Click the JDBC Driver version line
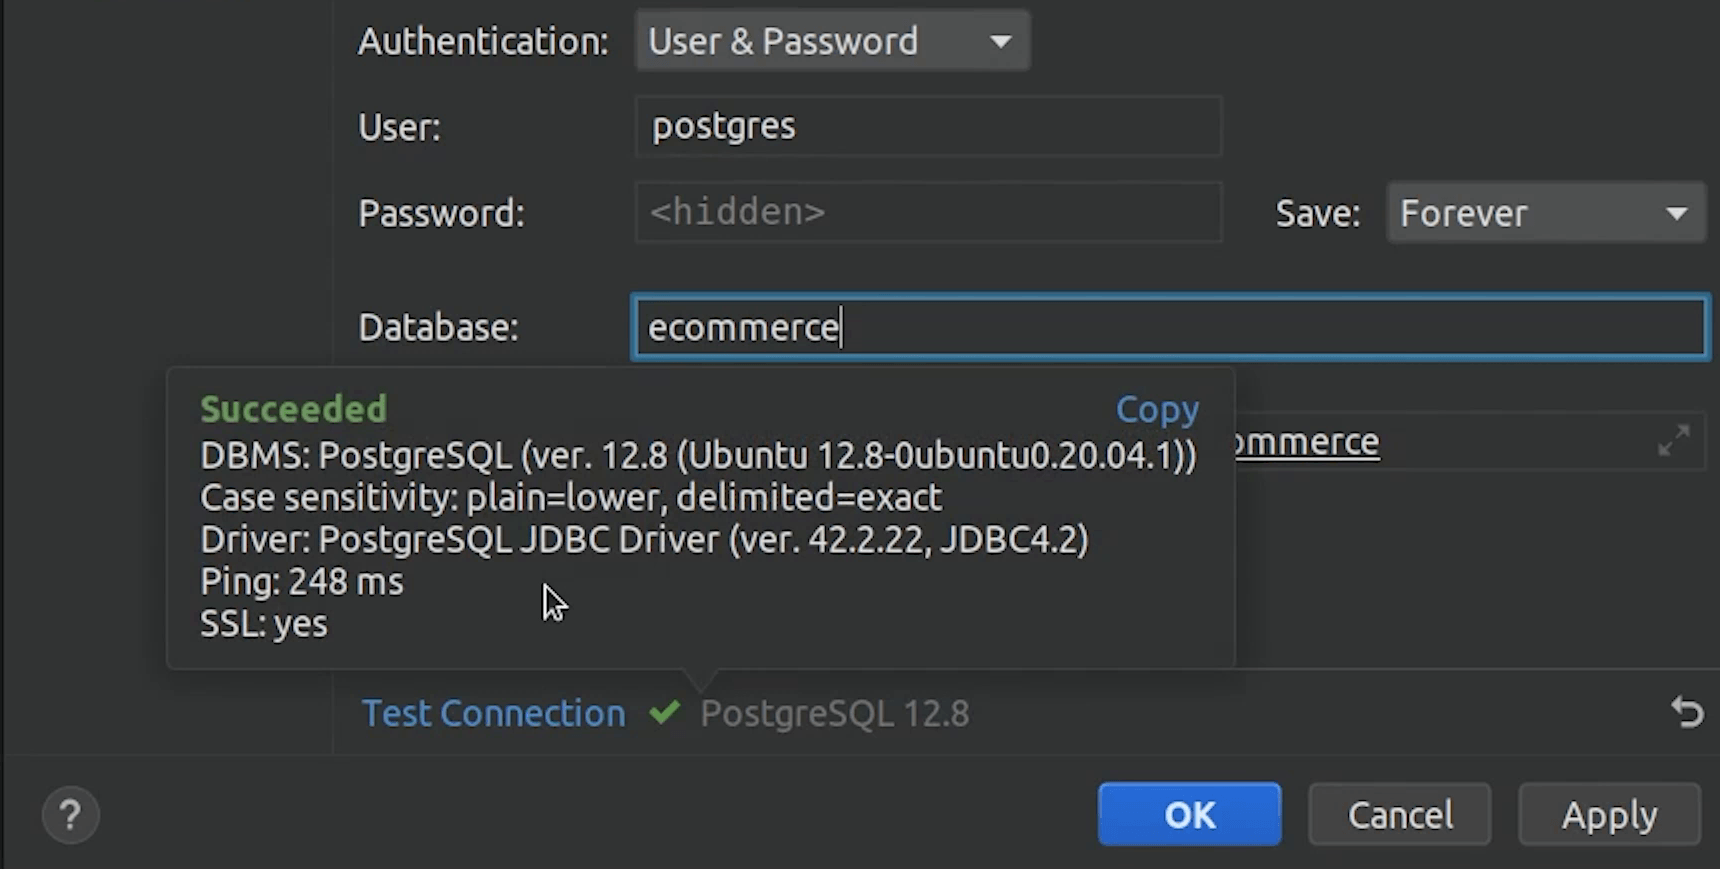 644,540
